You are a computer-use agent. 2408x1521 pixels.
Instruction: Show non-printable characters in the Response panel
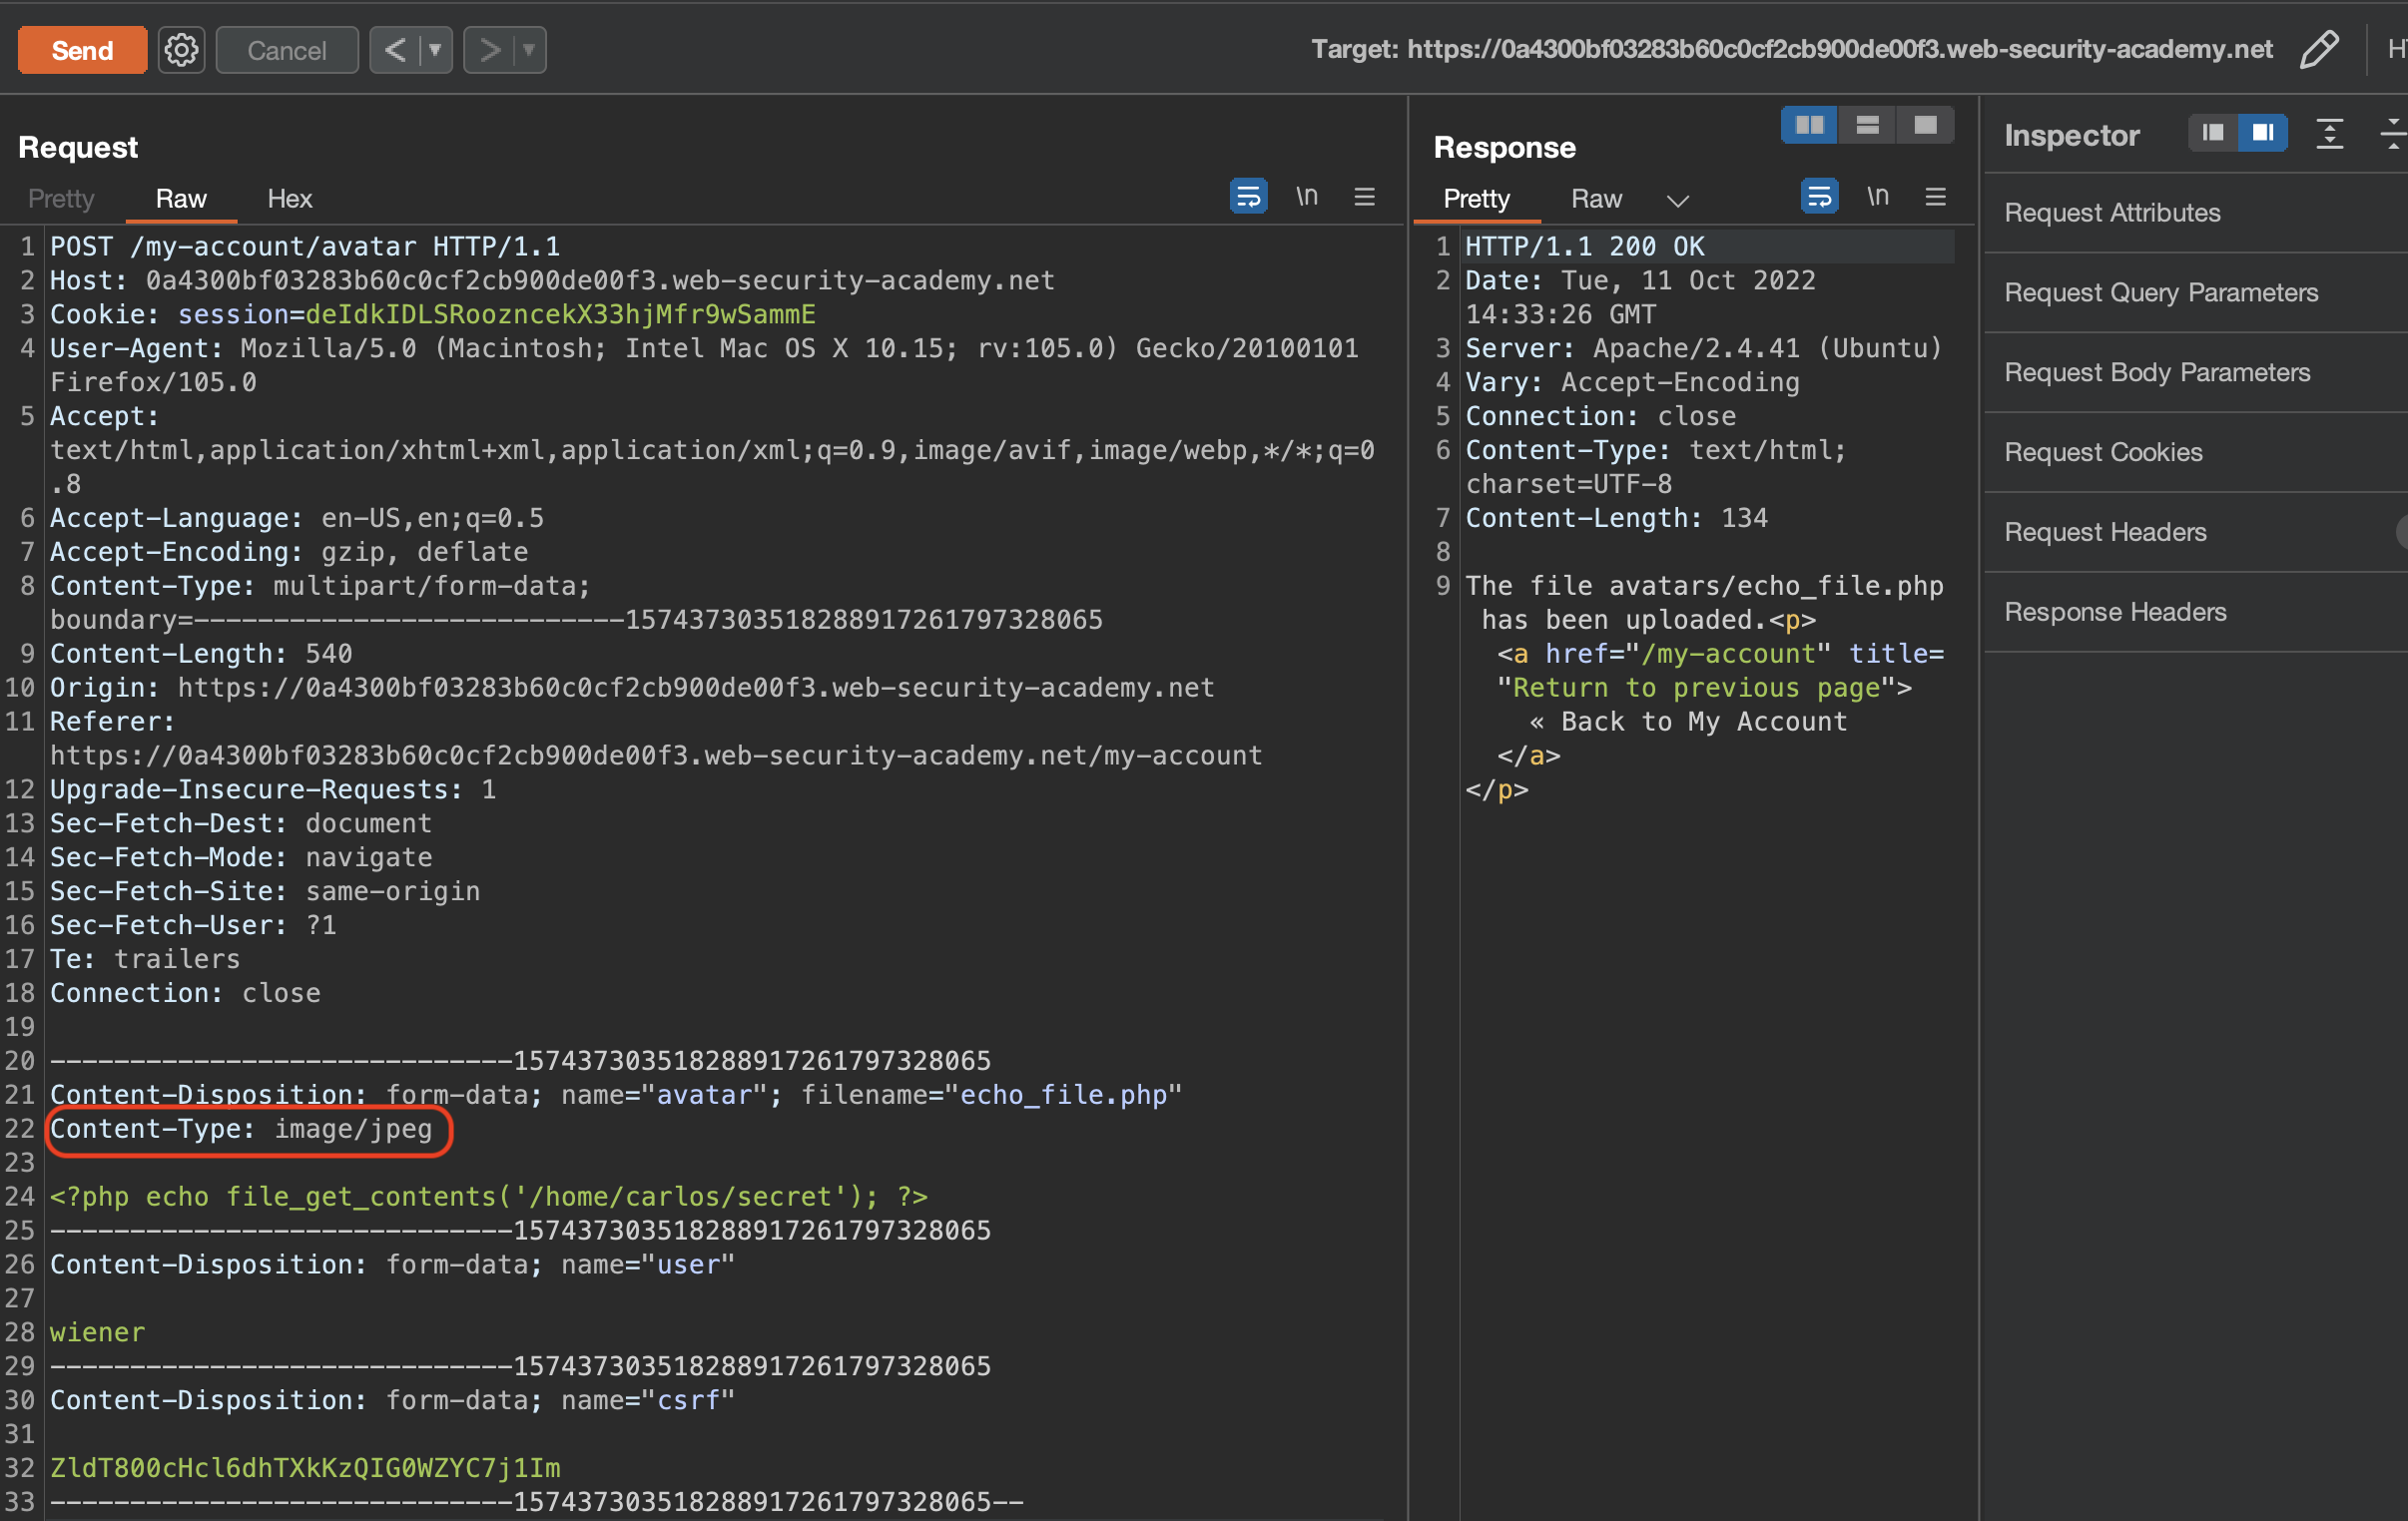(1877, 197)
